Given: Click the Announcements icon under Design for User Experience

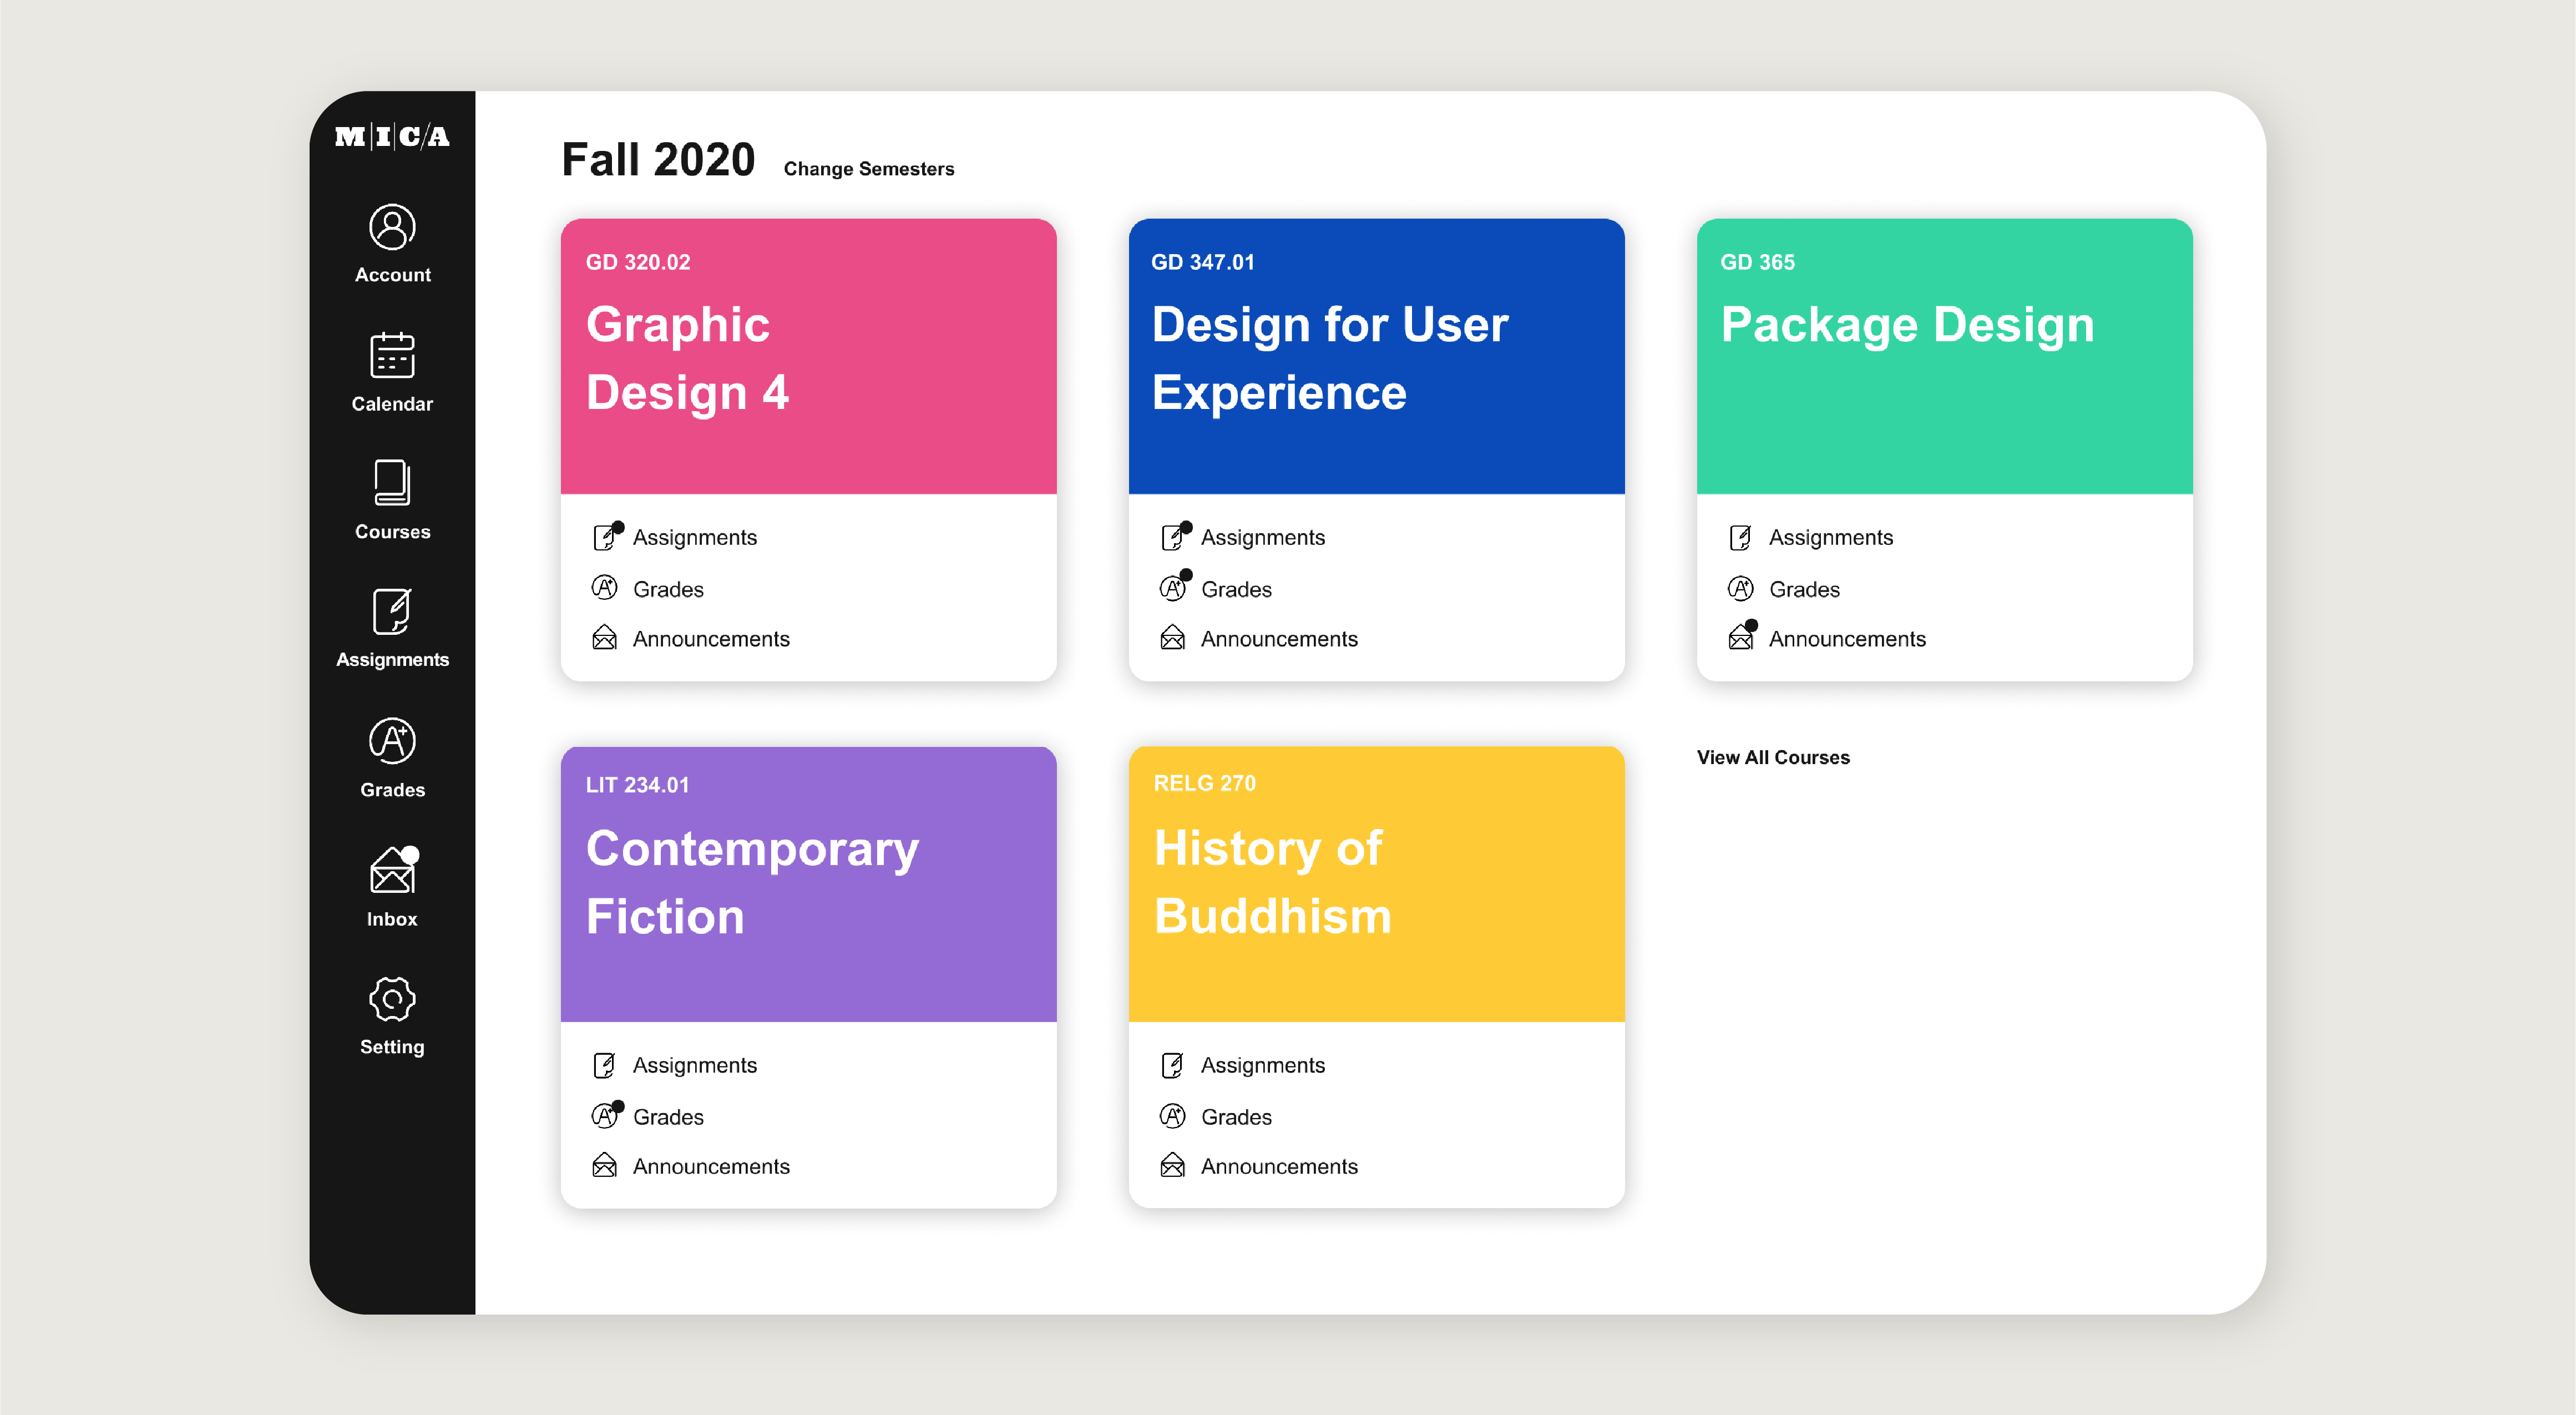Looking at the screenshot, I should (x=1172, y=638).
